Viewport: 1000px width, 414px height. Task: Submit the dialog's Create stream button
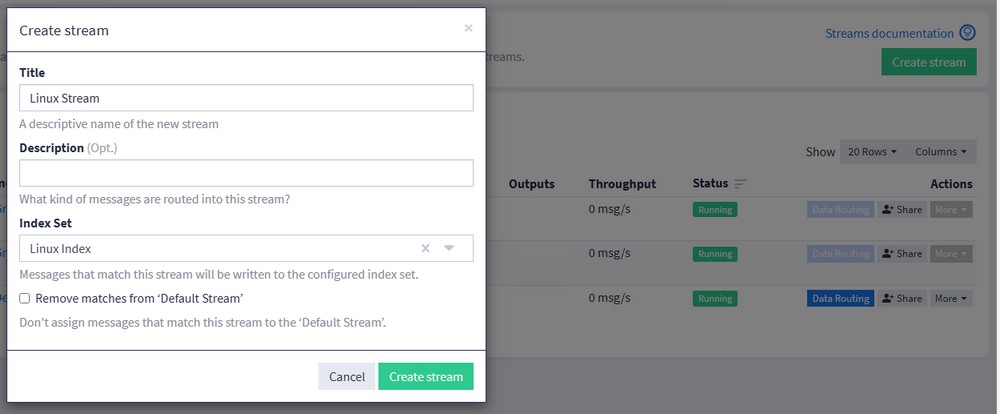click(x=426, y=377)
